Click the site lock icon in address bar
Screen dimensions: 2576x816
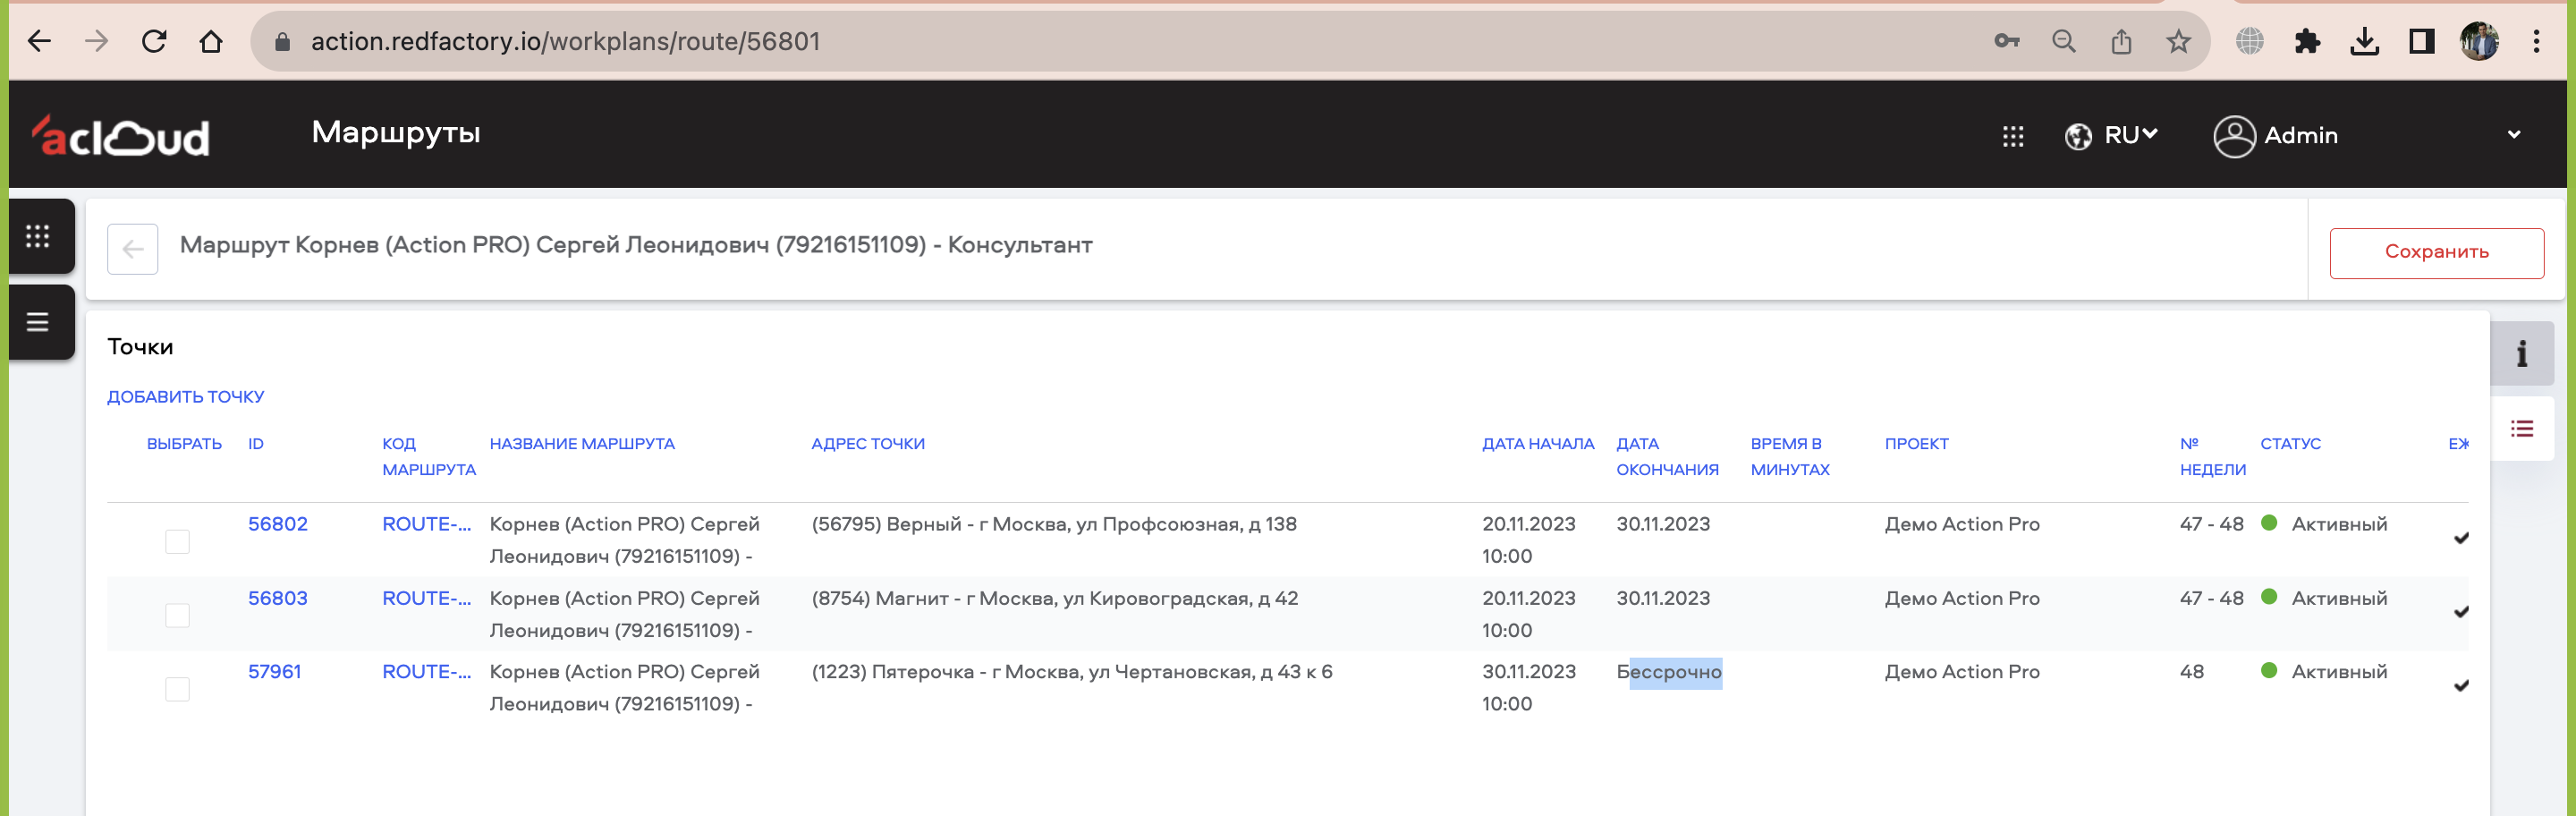click(x=282, y=41)
